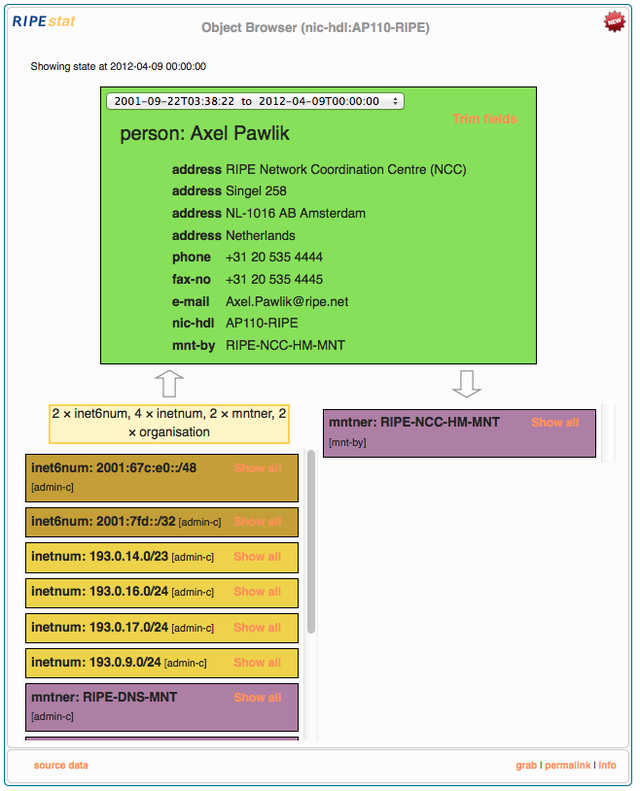Click the permalink link
Viewport: 640px width, 791px height.
click(x=567, y=765)
